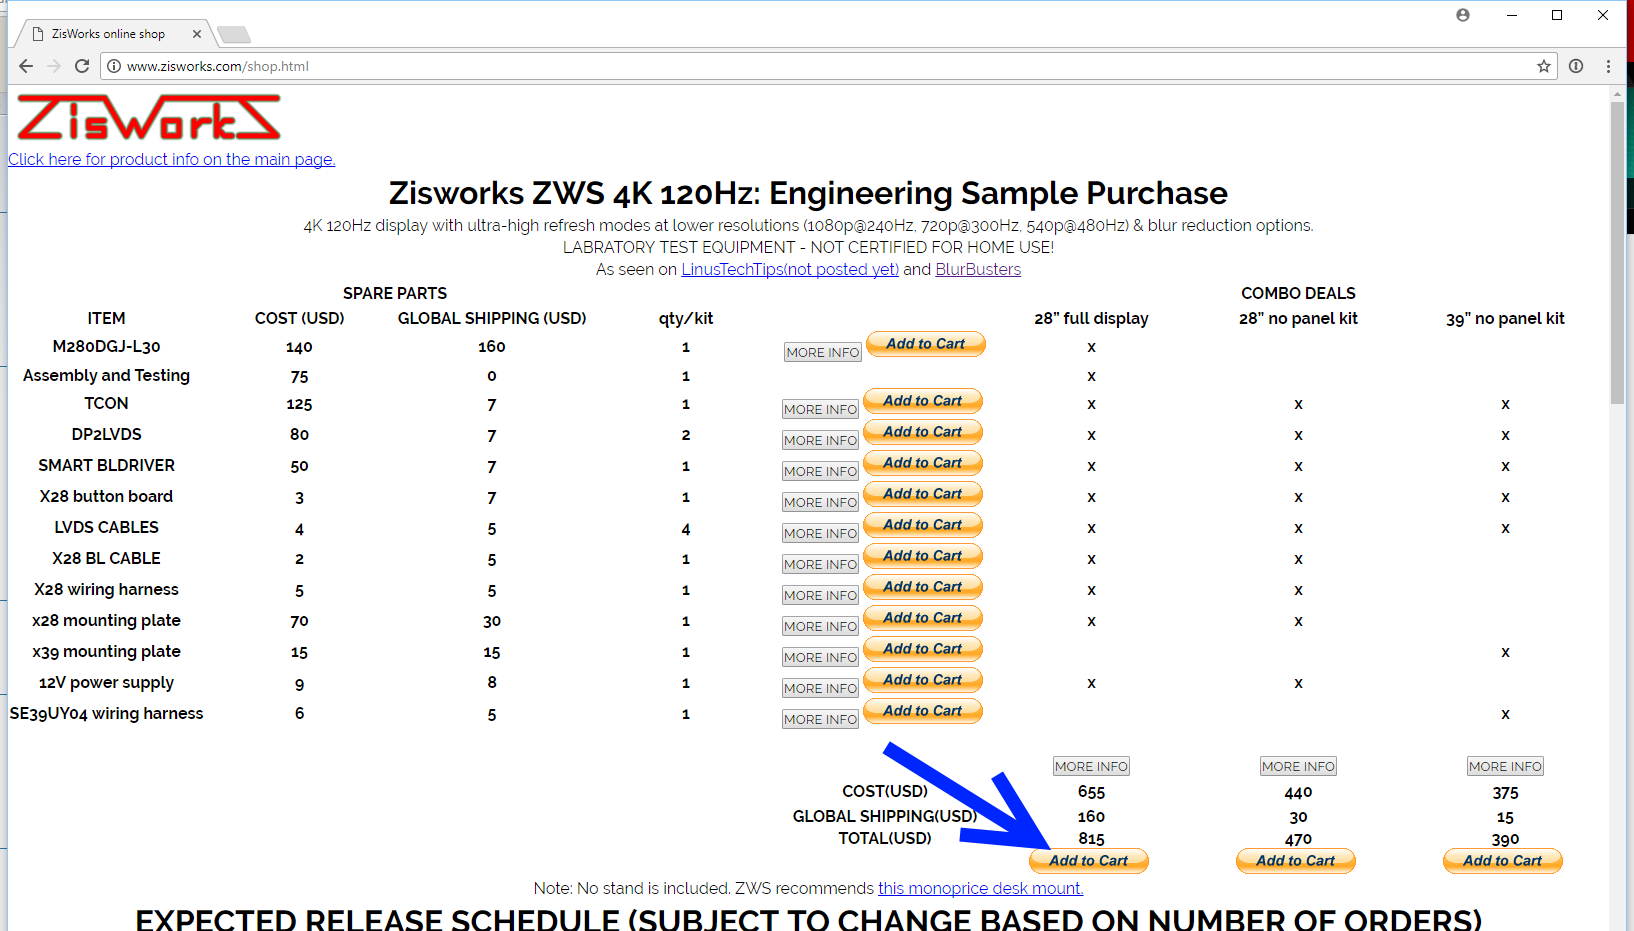
Task: Click the site information icon in the address bar
Action: 114,66
